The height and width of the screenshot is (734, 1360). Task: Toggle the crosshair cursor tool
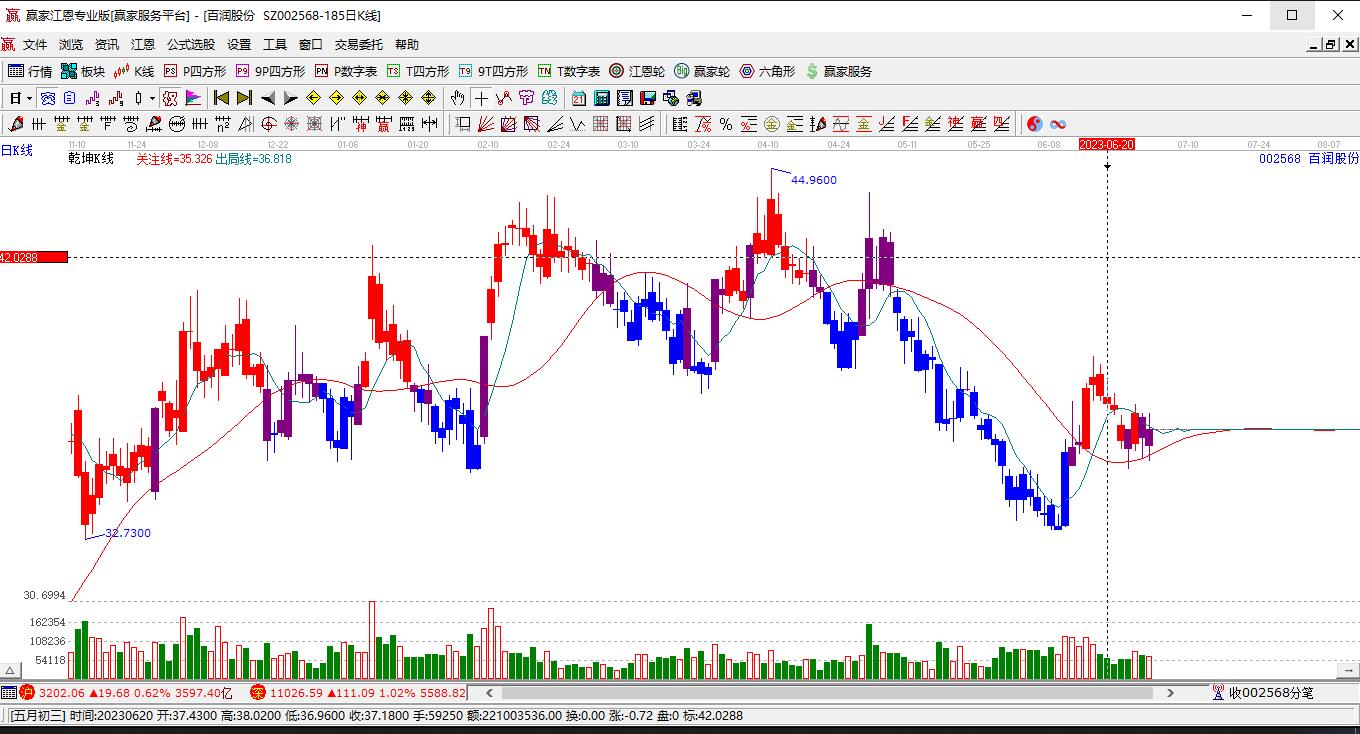point(481,98)
